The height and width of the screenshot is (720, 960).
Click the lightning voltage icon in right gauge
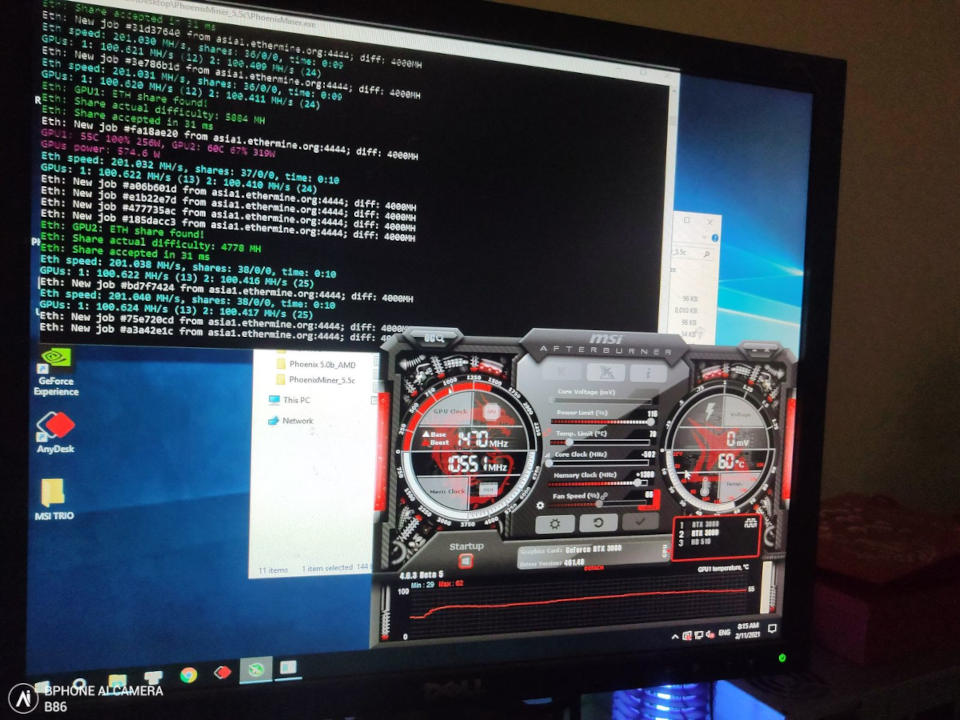710,411
